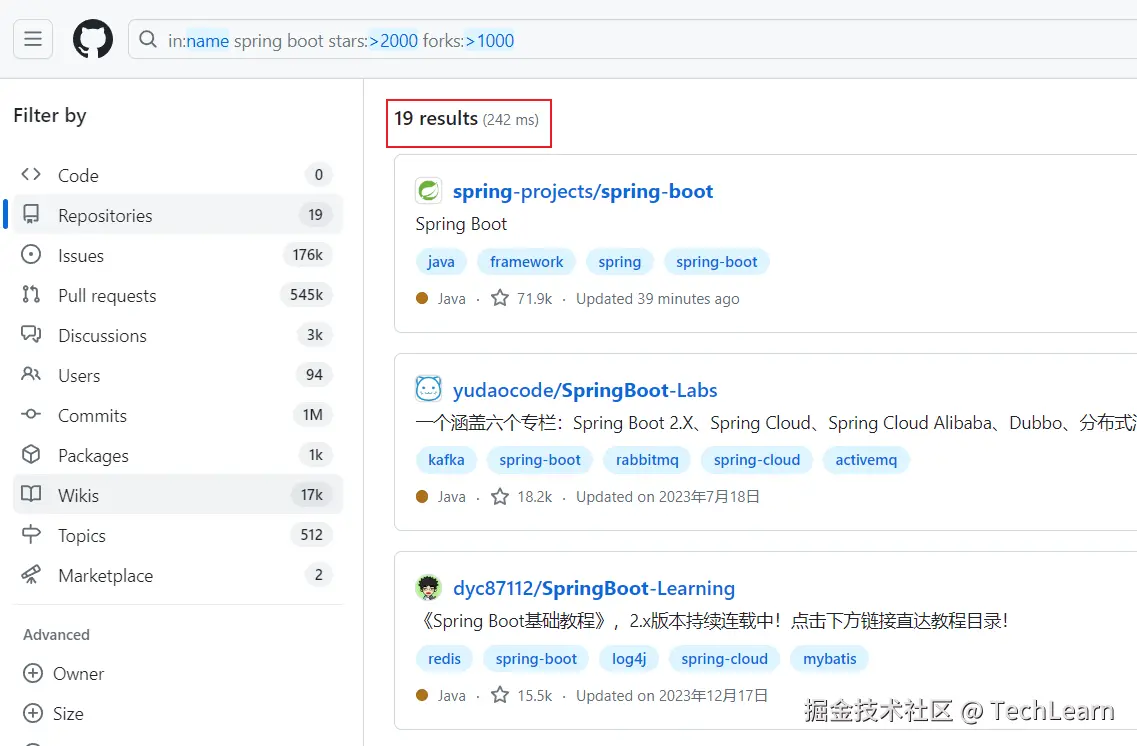Click the Packages box icon
Screen dimensions: 1137x746
(x=31, y=455)
